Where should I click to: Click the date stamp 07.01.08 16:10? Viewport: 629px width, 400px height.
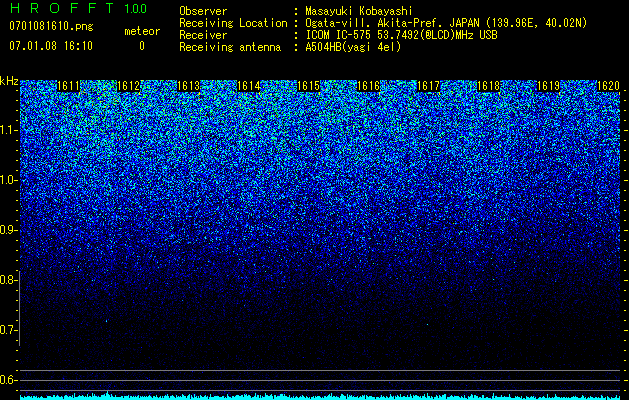[x=51, y=46]
